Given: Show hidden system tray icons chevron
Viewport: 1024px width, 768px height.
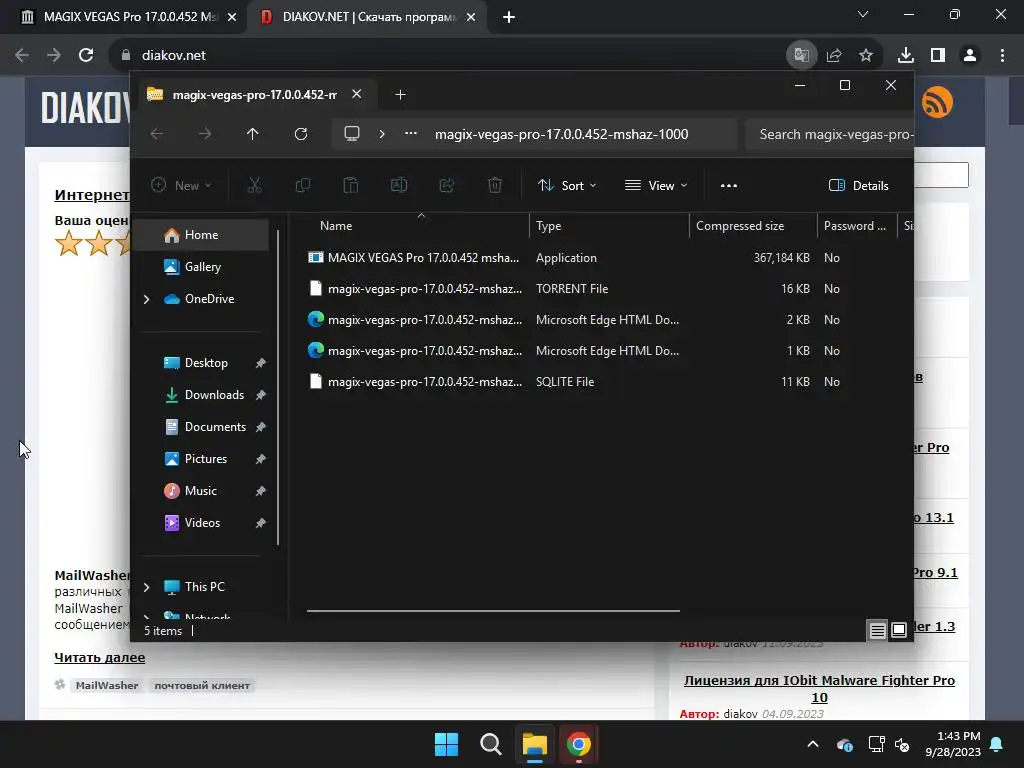Looking at the screenshot, I should [x=812, y=744].
